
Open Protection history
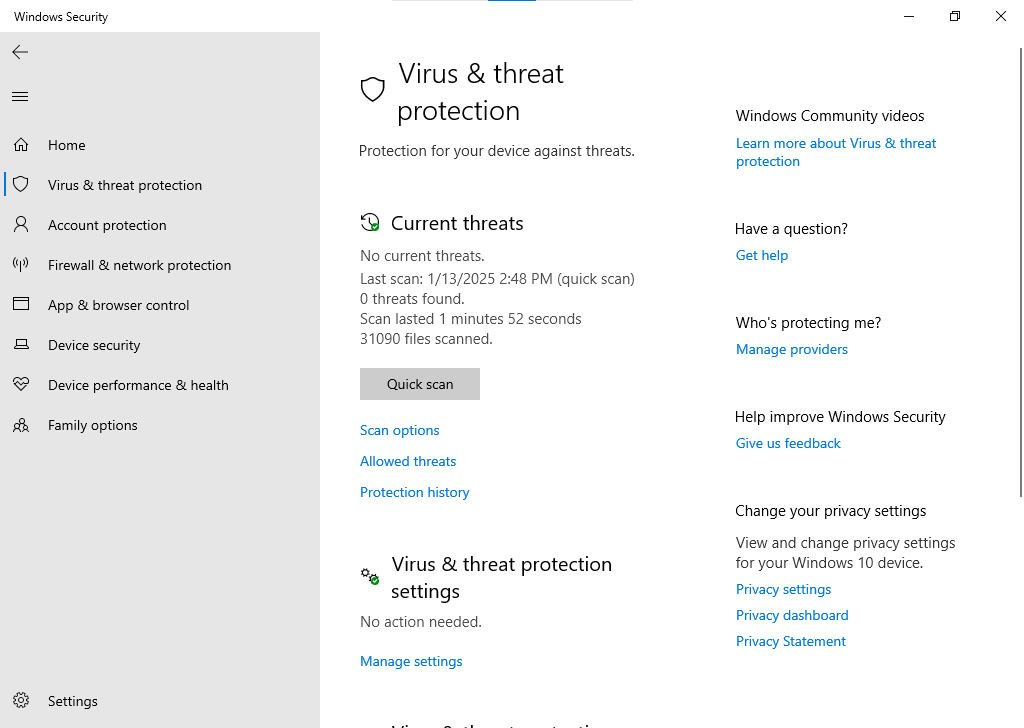pos(415,492)
